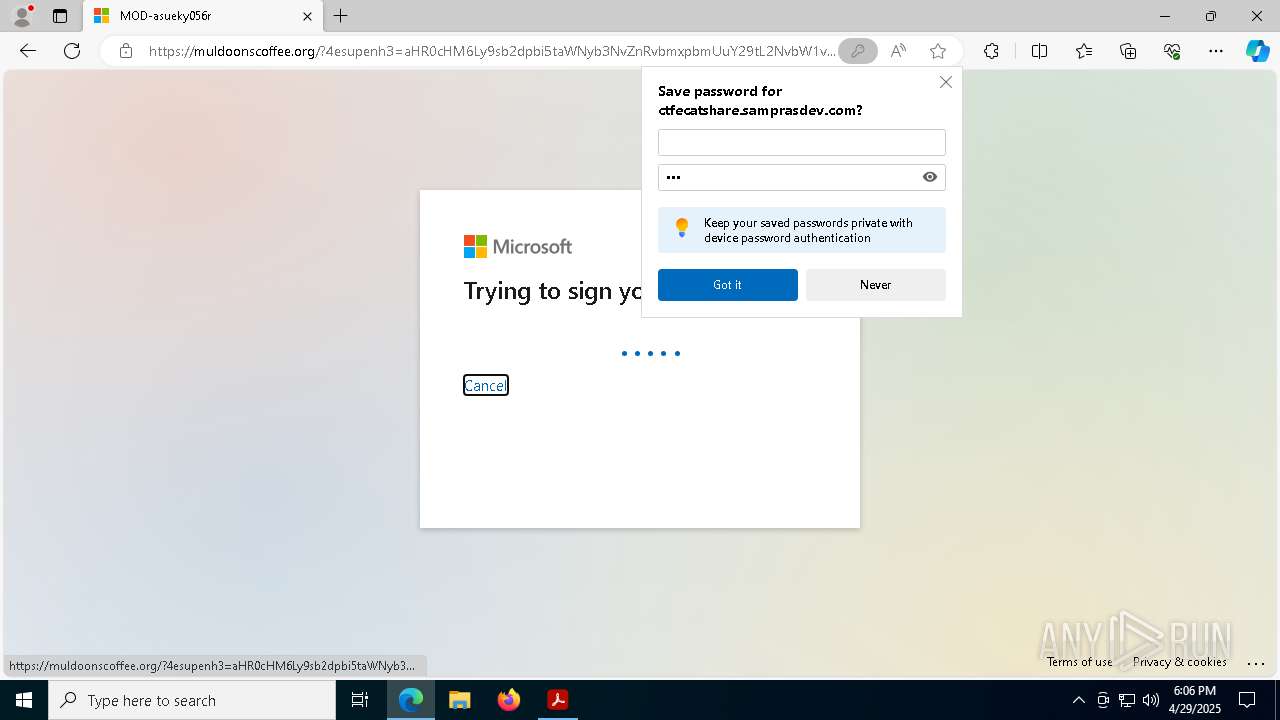Activate Read aloud icon
The image size is (1280, 720).
pos(898,51)
